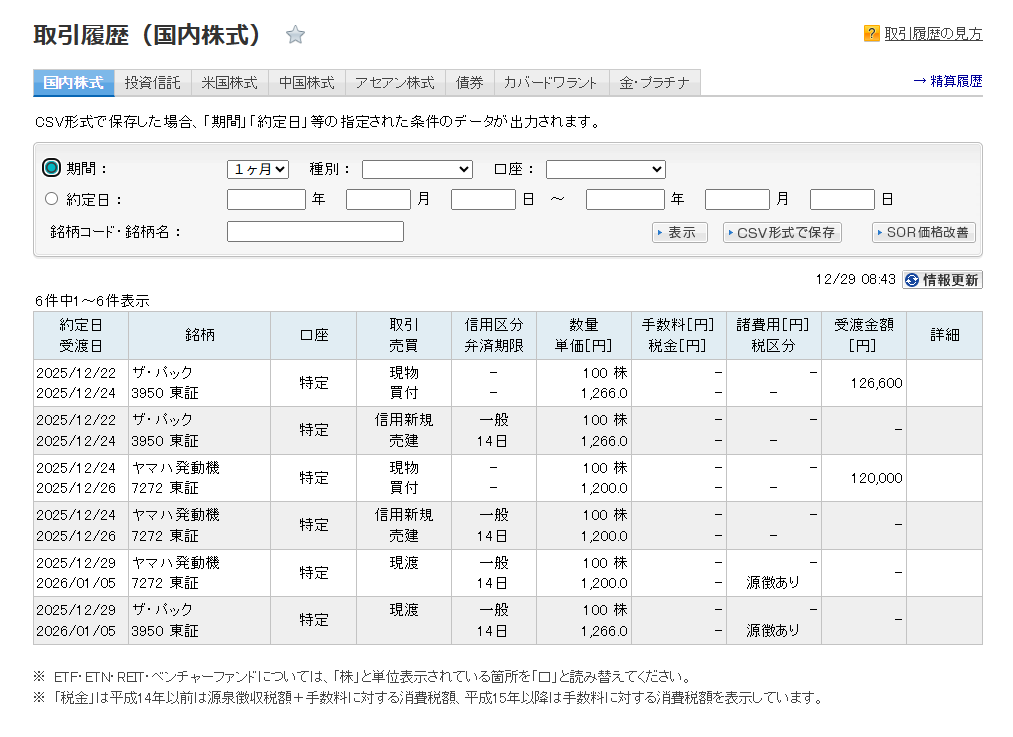Open the 口座 account dropdown
The height and width of the screenshot is (737, 1013).
(605, 169)
